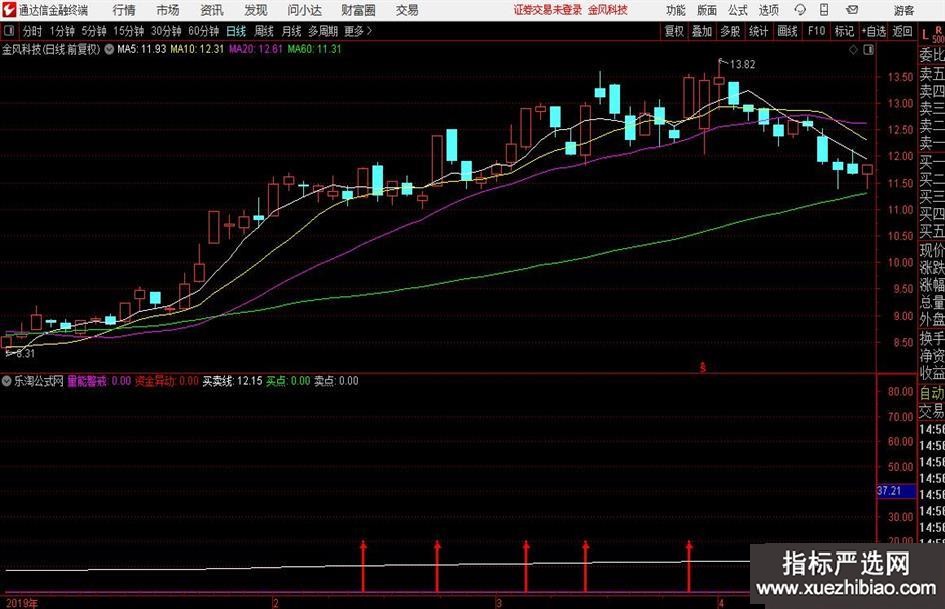
Task: Switch to the 15分钟 period tab
Action: coord(129,31)
